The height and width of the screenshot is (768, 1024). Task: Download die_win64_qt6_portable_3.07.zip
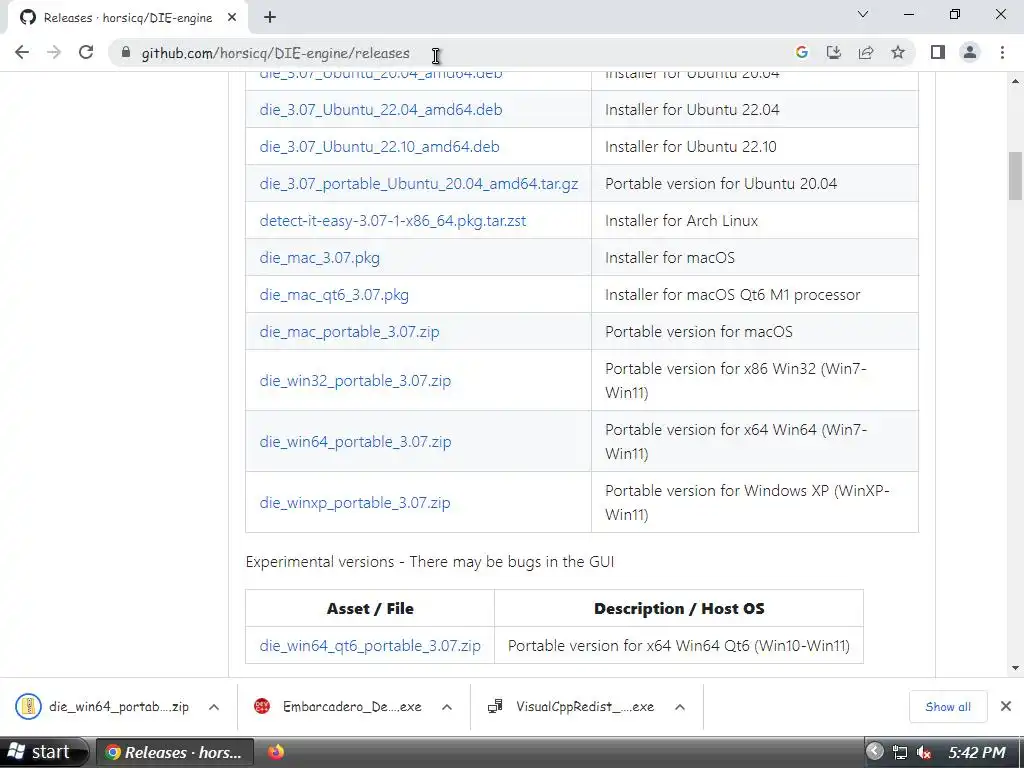[x=370, y=646]
